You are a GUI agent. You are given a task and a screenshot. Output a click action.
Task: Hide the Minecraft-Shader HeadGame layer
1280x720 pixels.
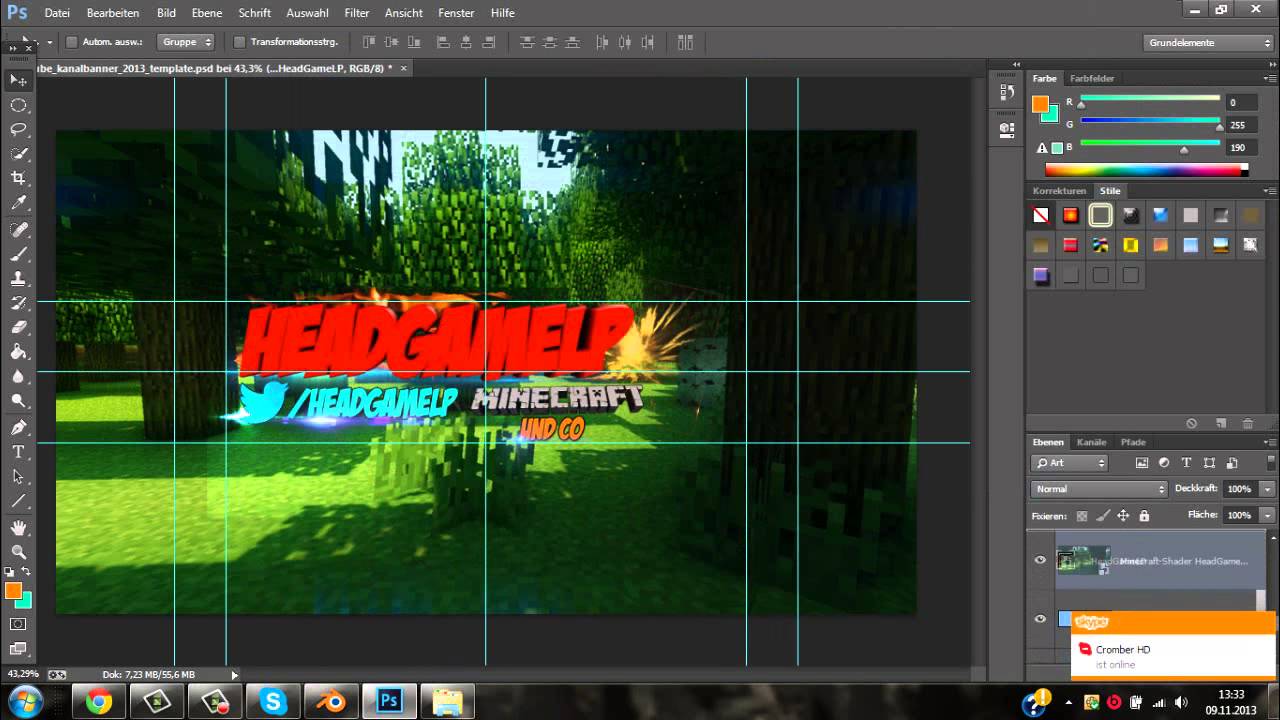point(1040,560)
